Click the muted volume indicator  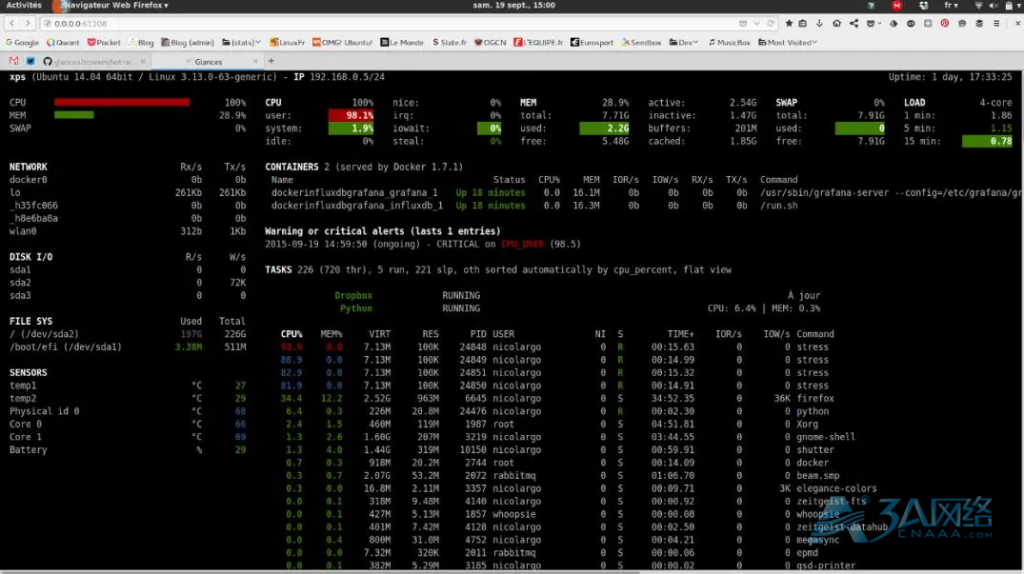[993, 5]
